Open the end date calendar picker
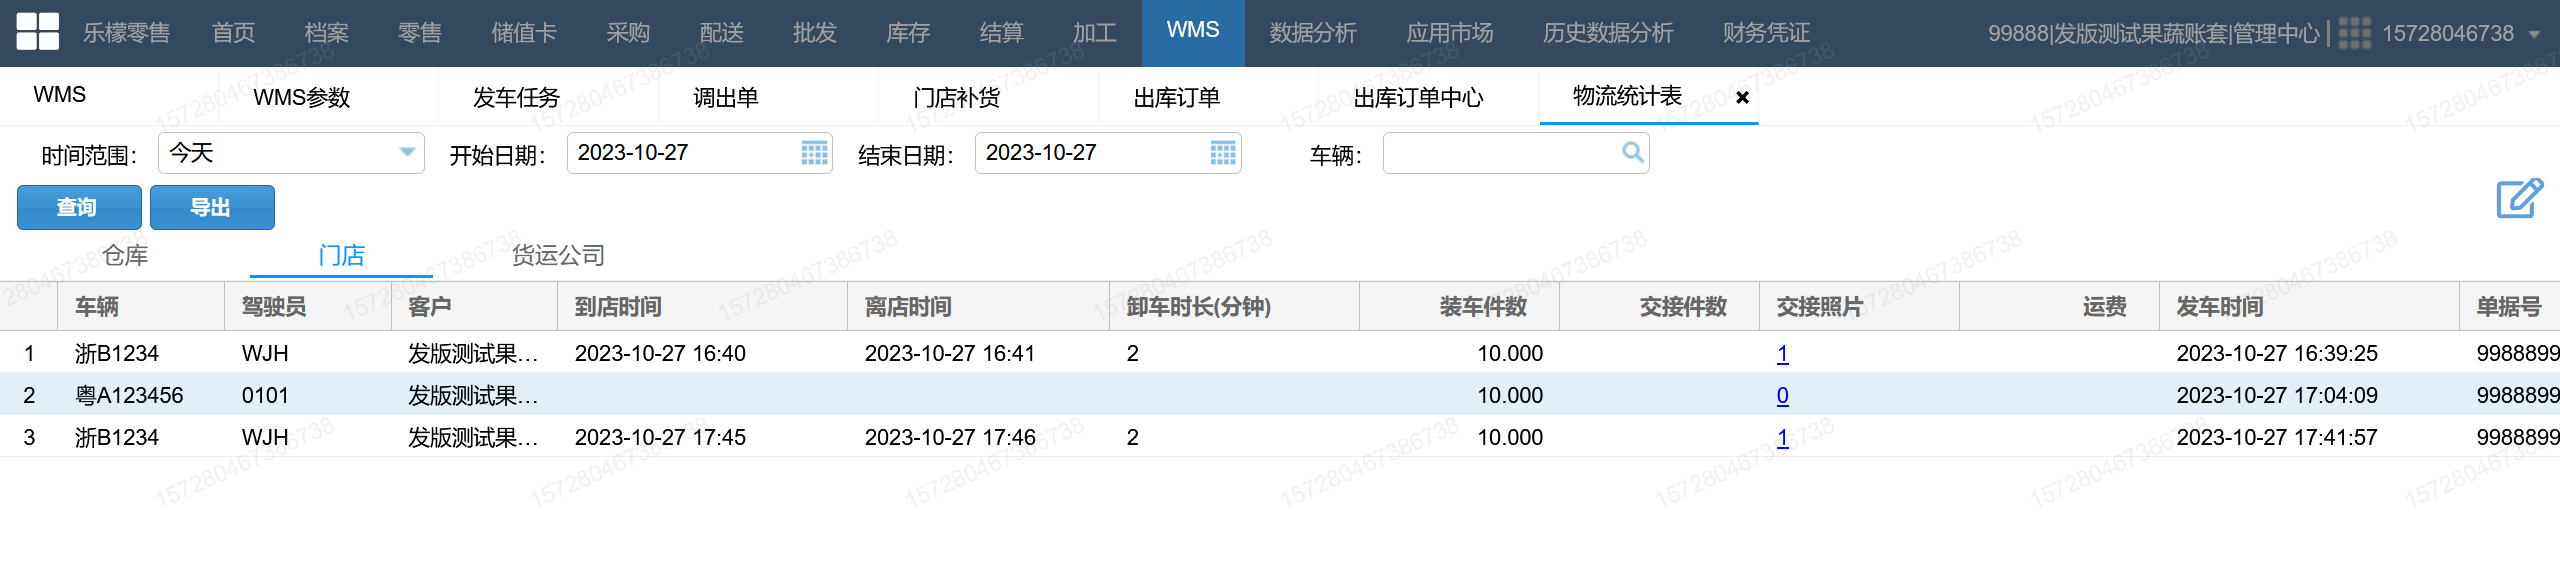Screen dimensions: 2560x585 [x=1223, y=153]
